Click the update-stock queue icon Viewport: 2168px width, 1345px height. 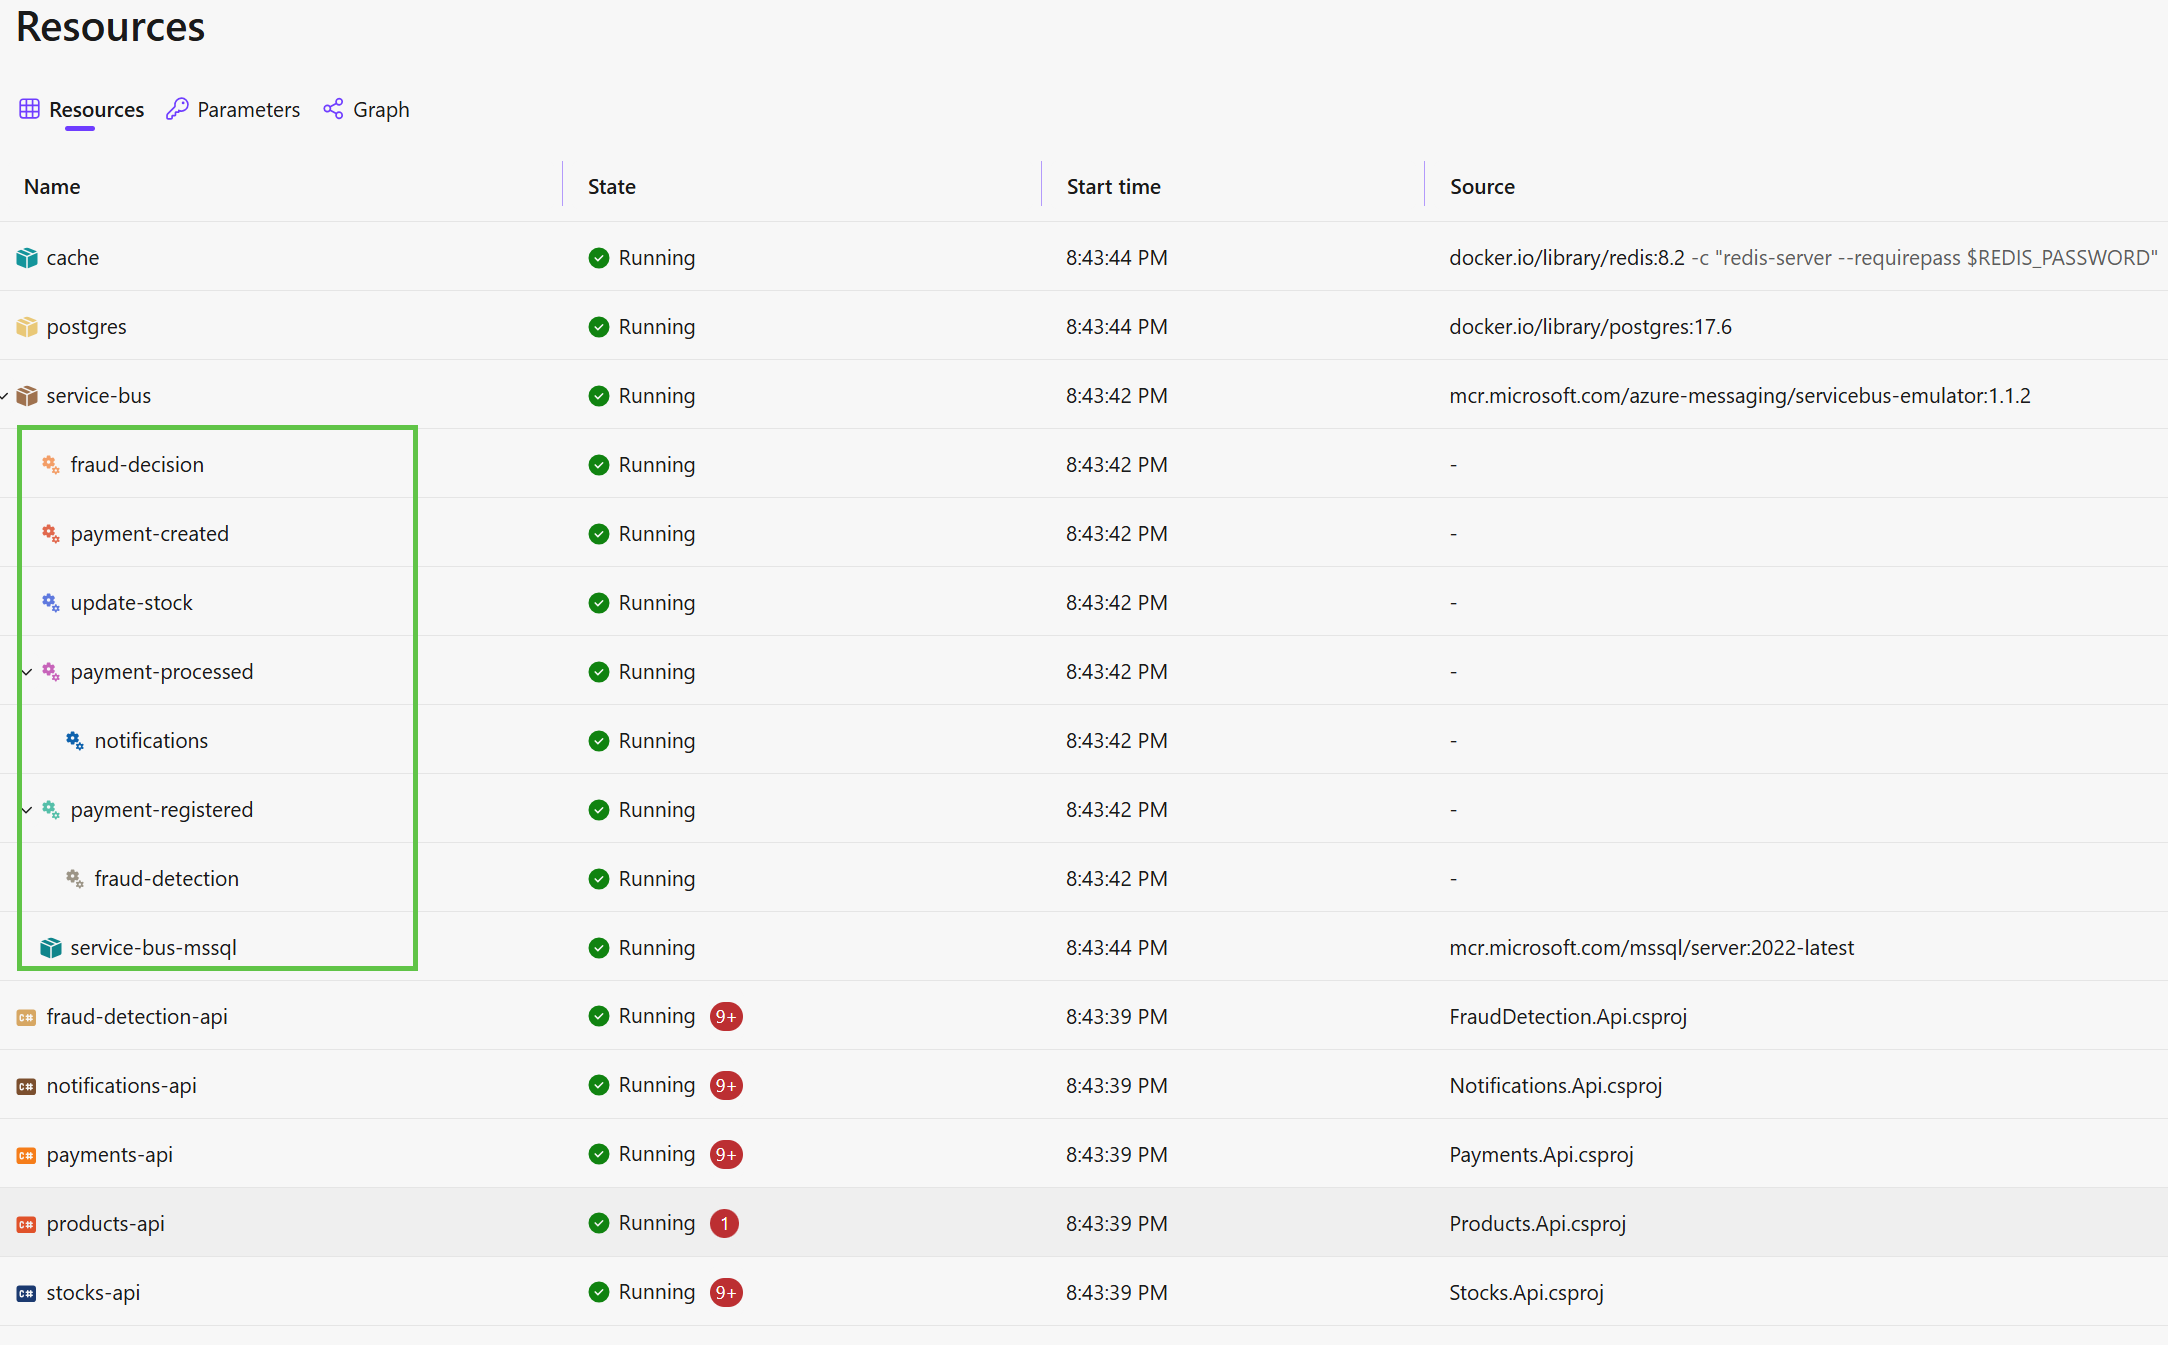[x=49, y=602]
